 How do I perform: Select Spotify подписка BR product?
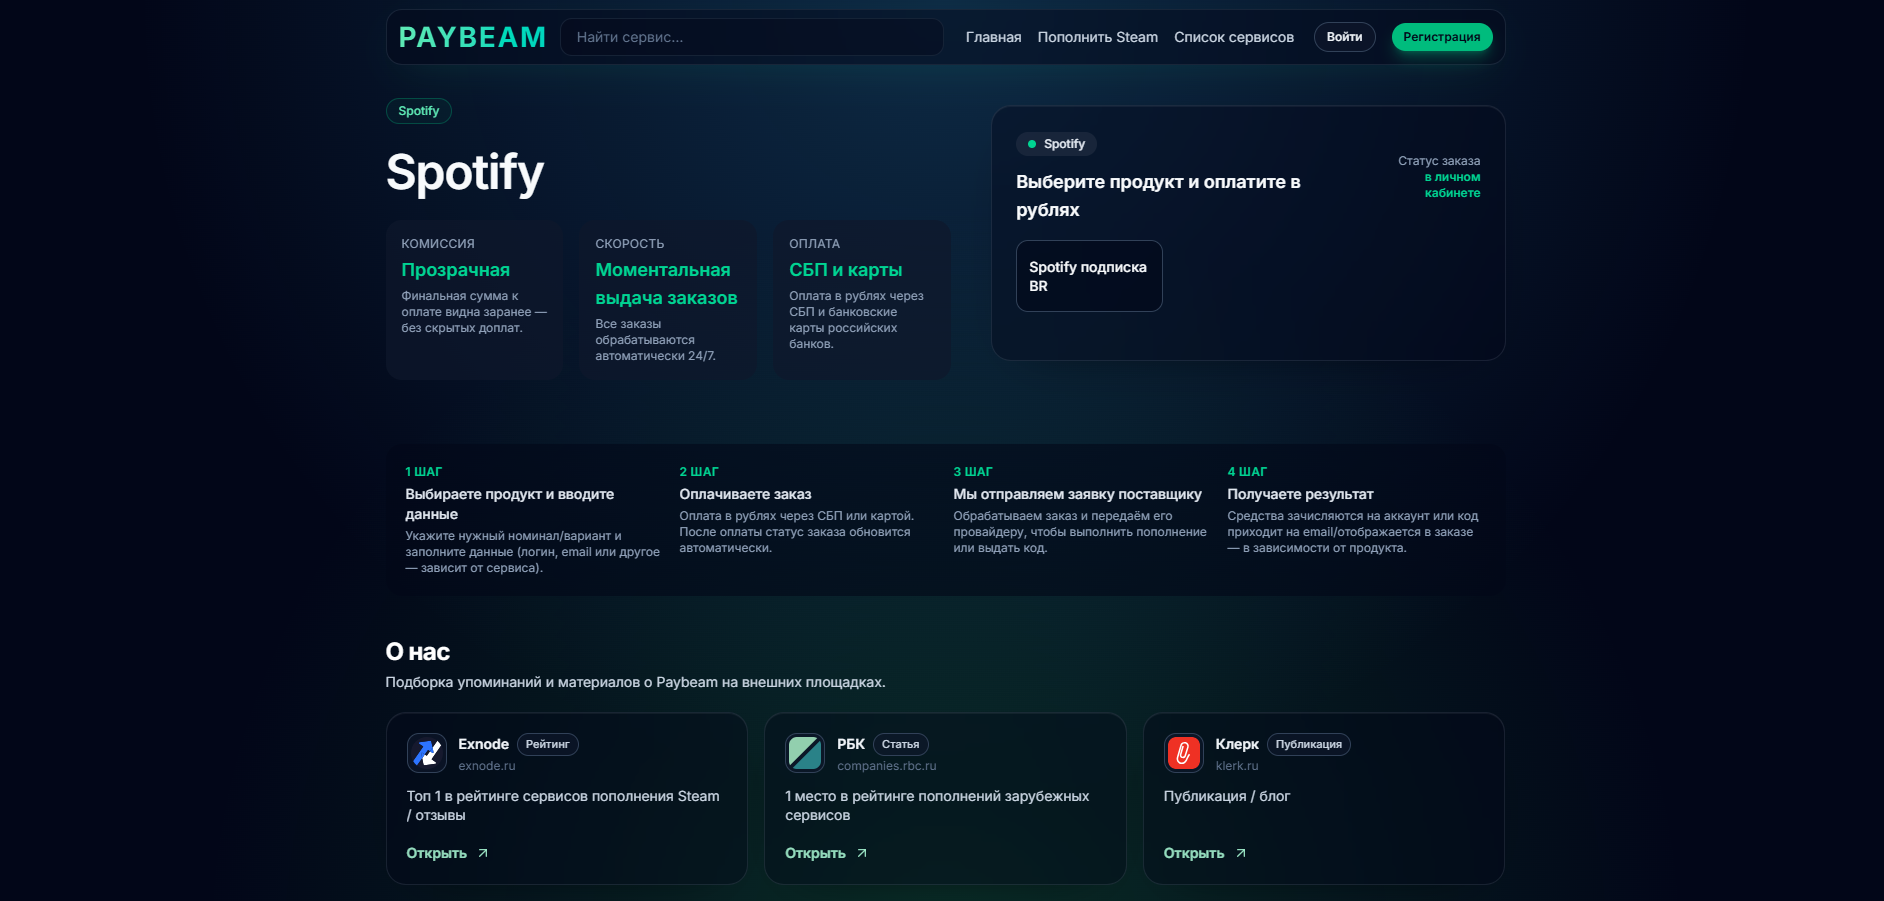point(1088,276)
